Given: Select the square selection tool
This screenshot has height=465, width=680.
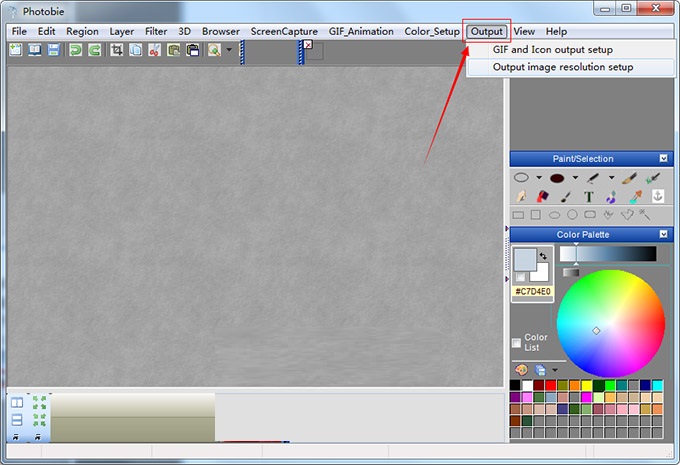Looking at the screenshot, I should pyautogui.click(x=536, y=215).
